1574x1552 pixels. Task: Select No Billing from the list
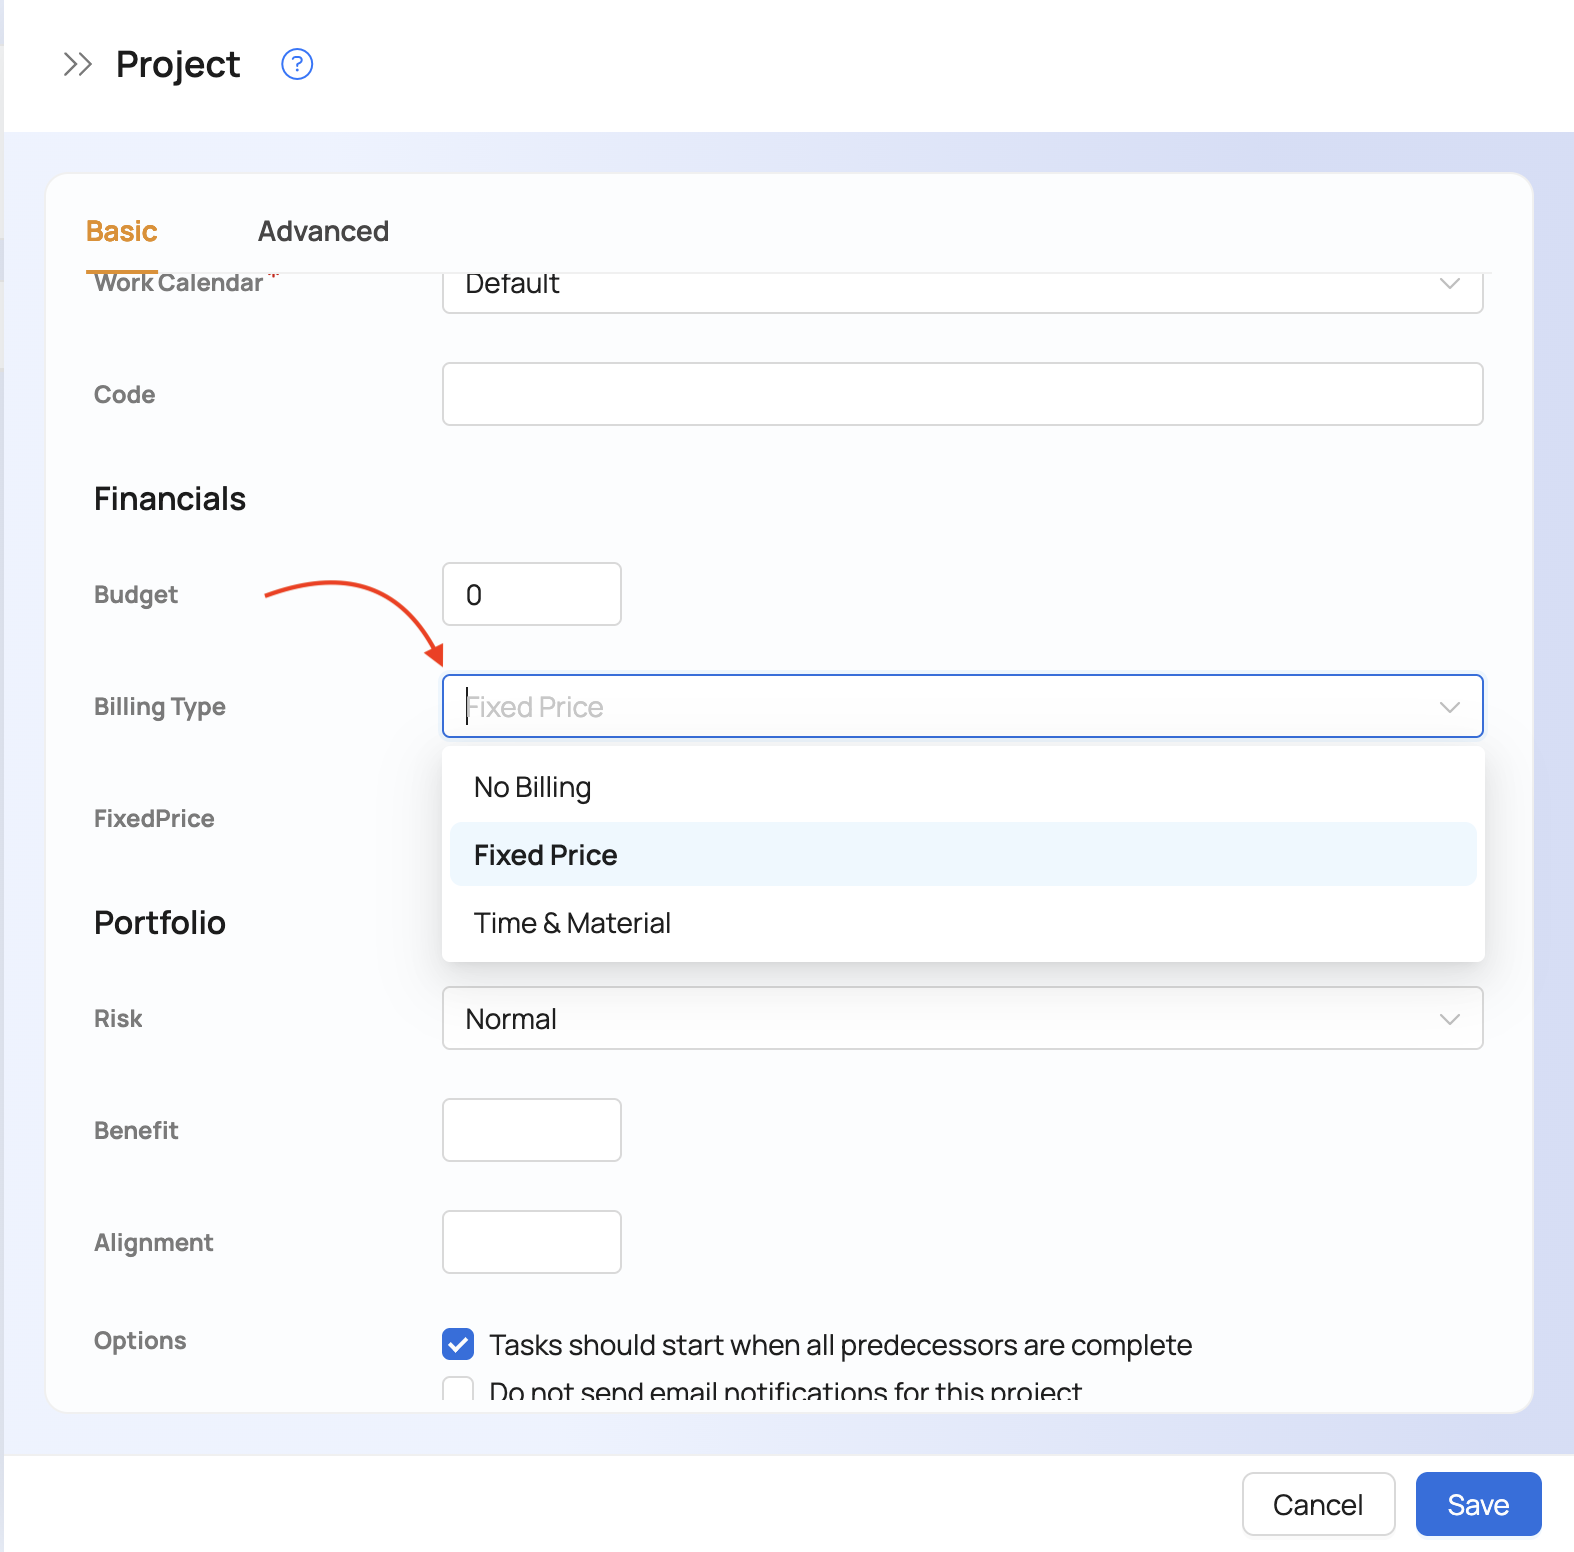pos(533,788)
